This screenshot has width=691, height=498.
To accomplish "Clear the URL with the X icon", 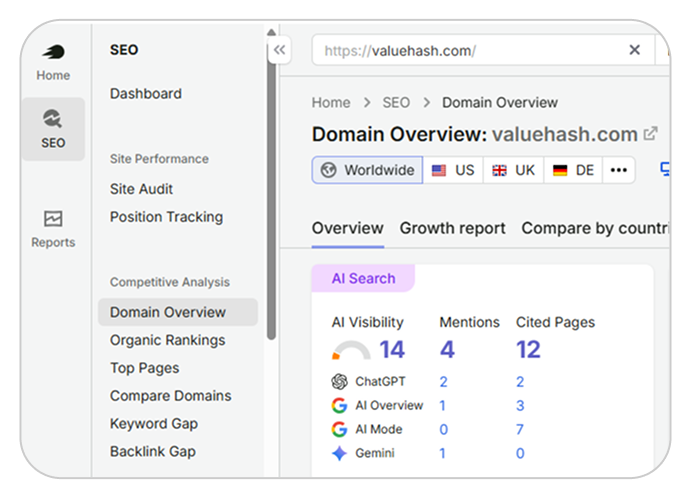I will tap(634, 50).
